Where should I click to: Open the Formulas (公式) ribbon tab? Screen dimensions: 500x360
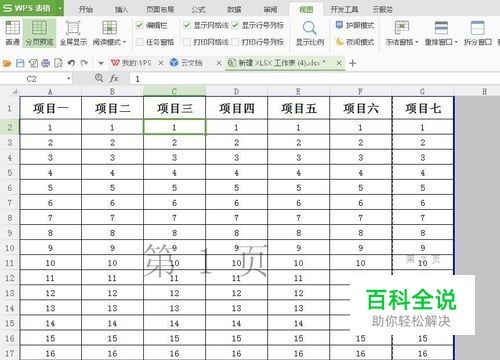tap(198, 9)
